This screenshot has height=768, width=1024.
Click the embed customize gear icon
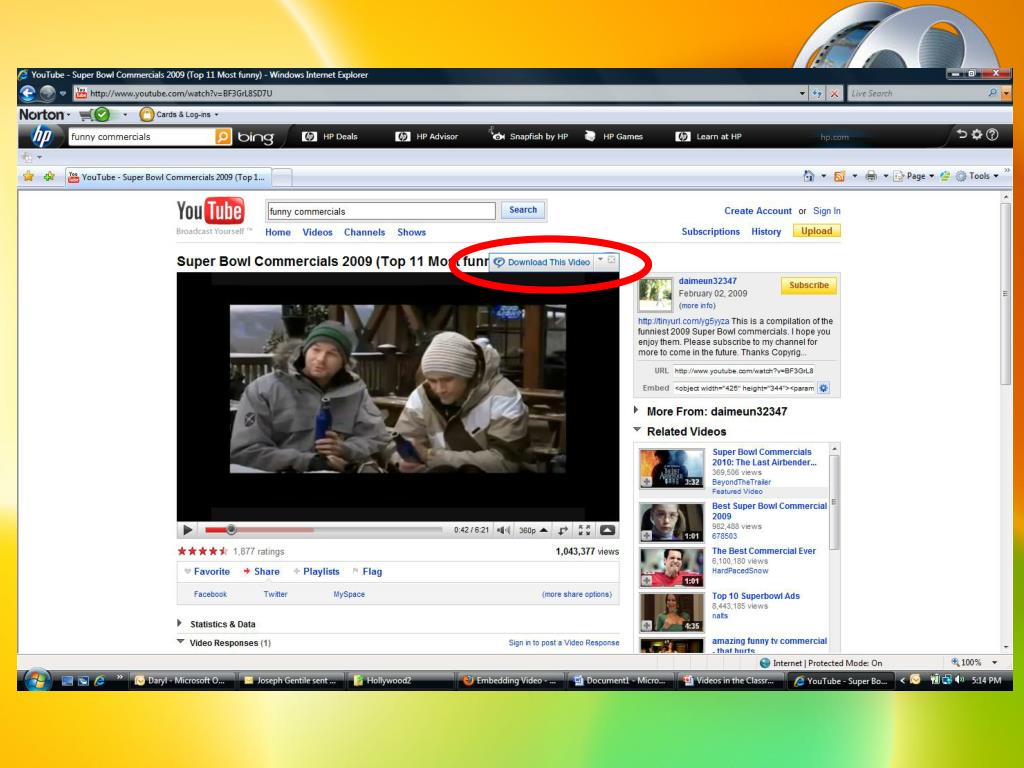point(824,388)
